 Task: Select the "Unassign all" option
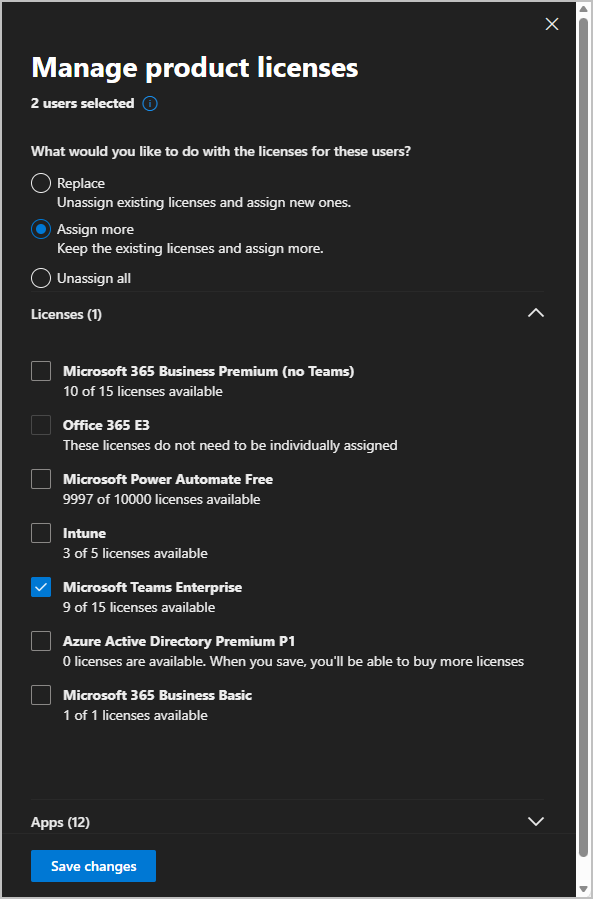click(x=40, y=278)
